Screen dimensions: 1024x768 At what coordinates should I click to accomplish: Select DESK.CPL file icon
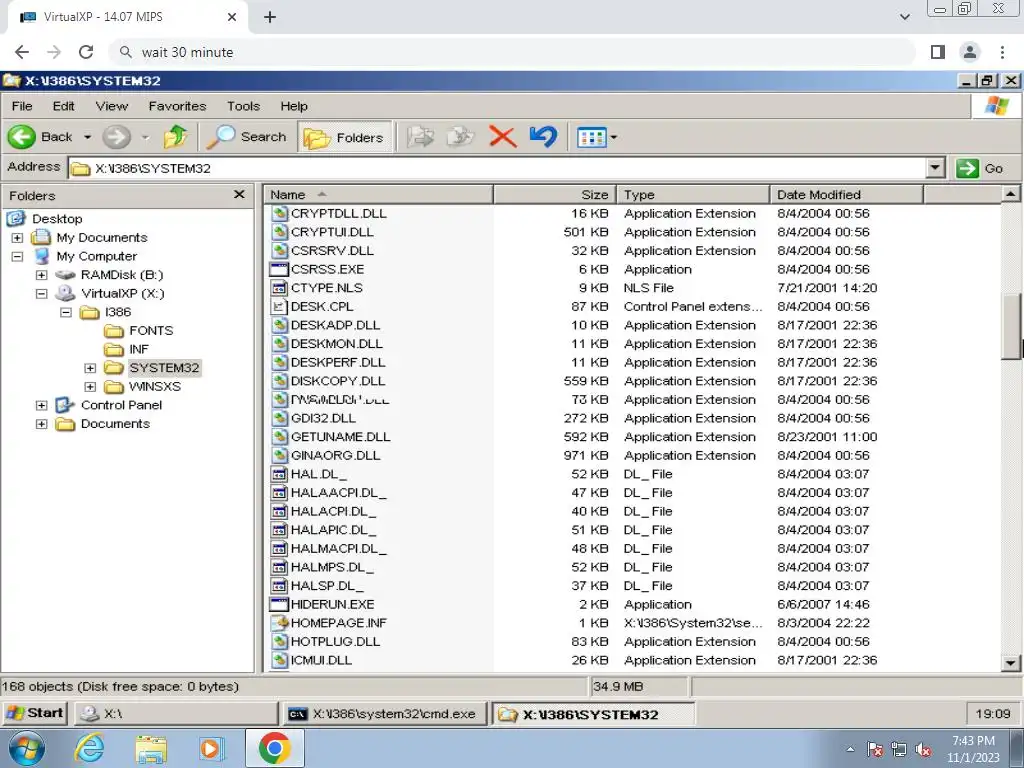(x=280, y=306)
